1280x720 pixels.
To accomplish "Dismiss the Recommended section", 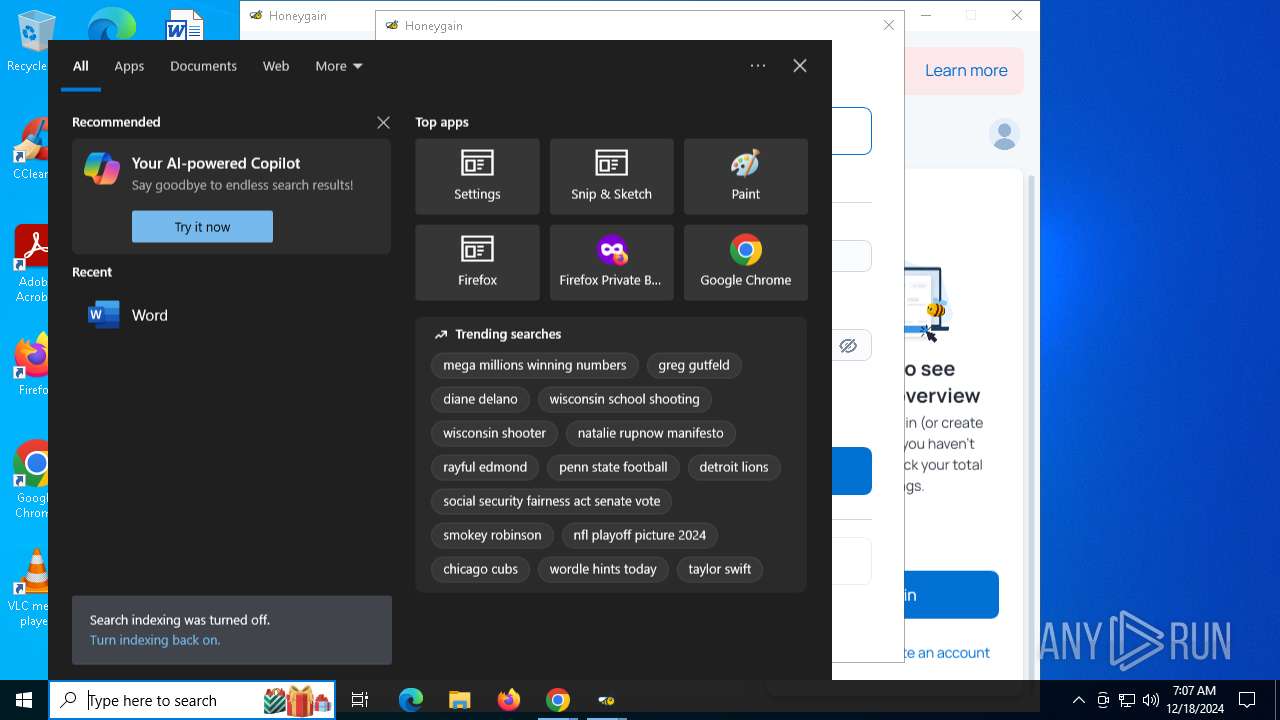I will pos(383,122).
